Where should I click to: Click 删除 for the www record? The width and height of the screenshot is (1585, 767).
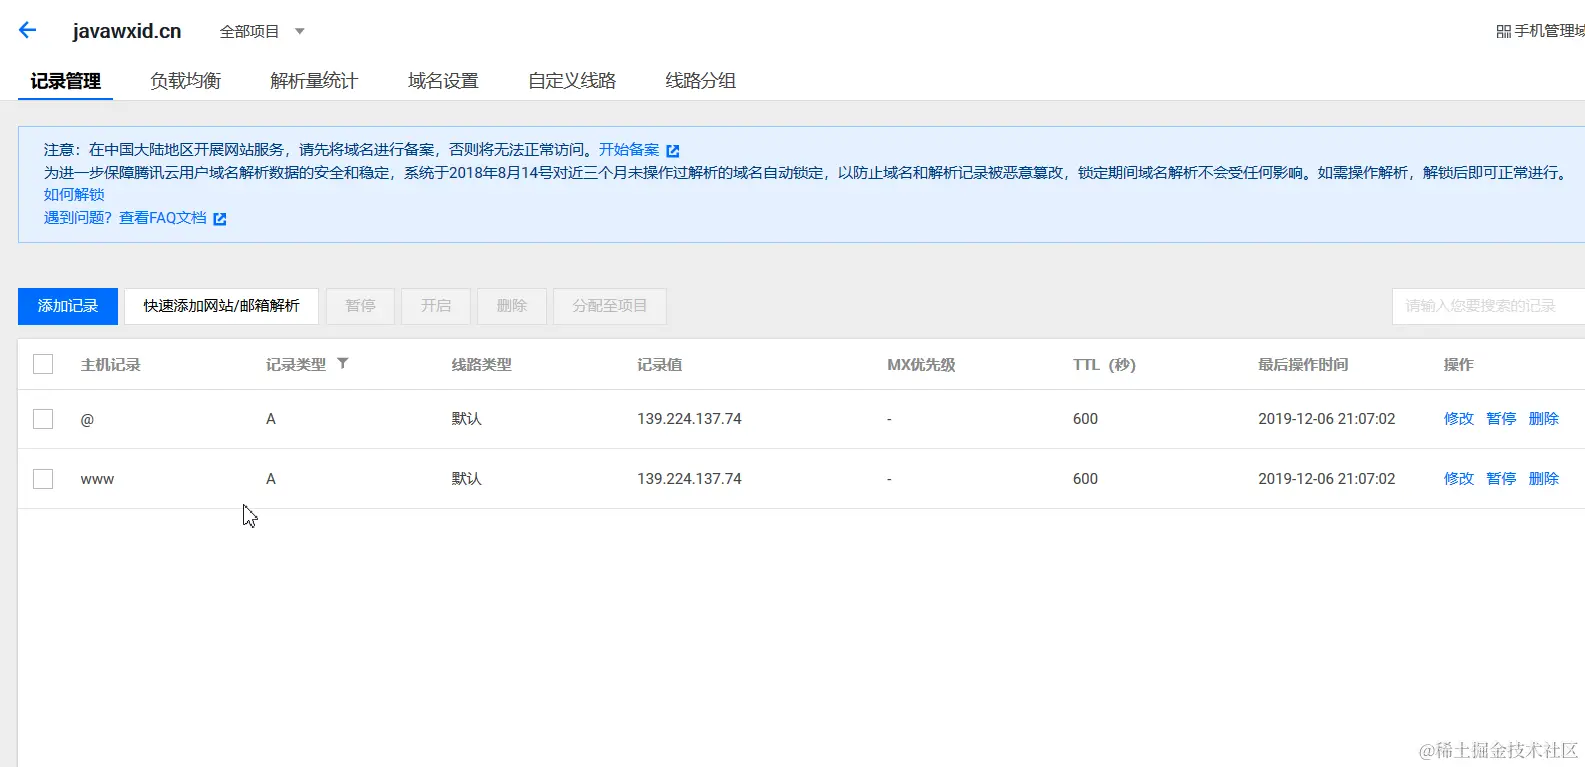[1544, 479]
